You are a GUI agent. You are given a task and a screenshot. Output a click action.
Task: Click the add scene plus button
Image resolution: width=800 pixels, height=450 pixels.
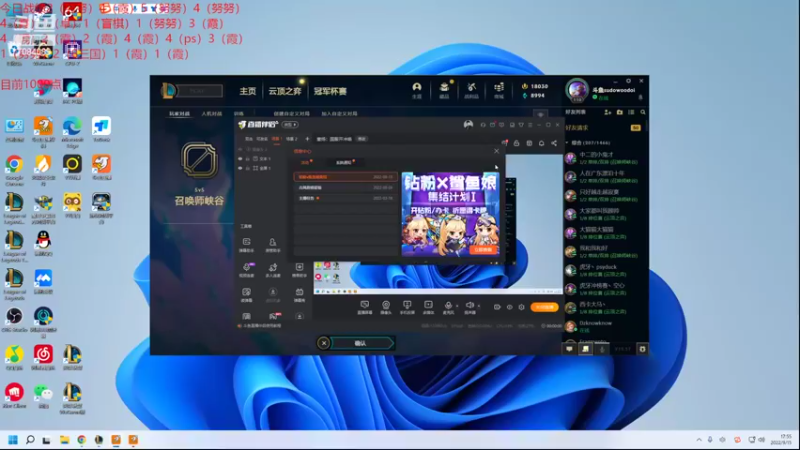tap(307, 139)
